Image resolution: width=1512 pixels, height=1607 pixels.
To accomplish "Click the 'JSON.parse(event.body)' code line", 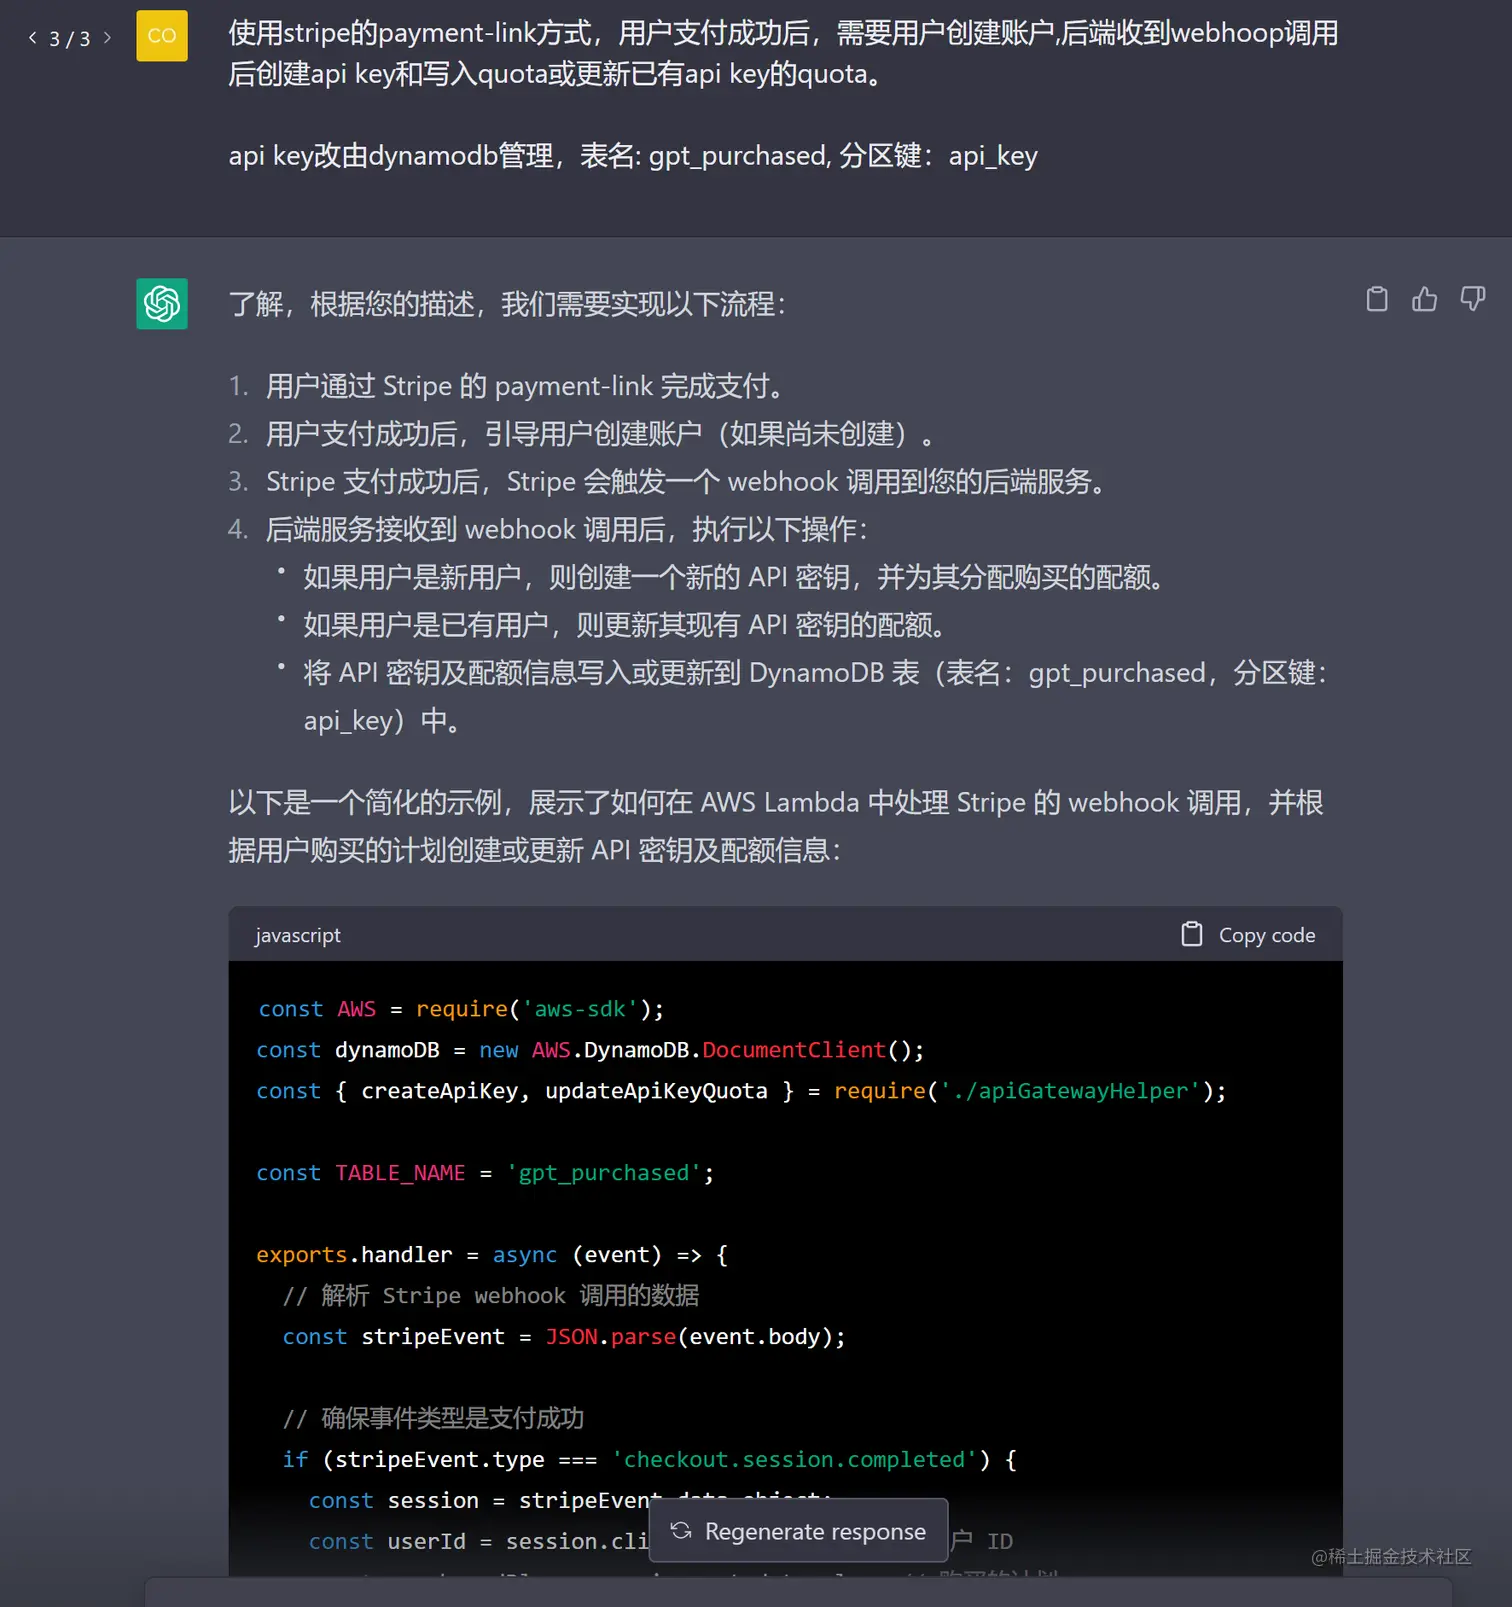I will click(564, 1336).
